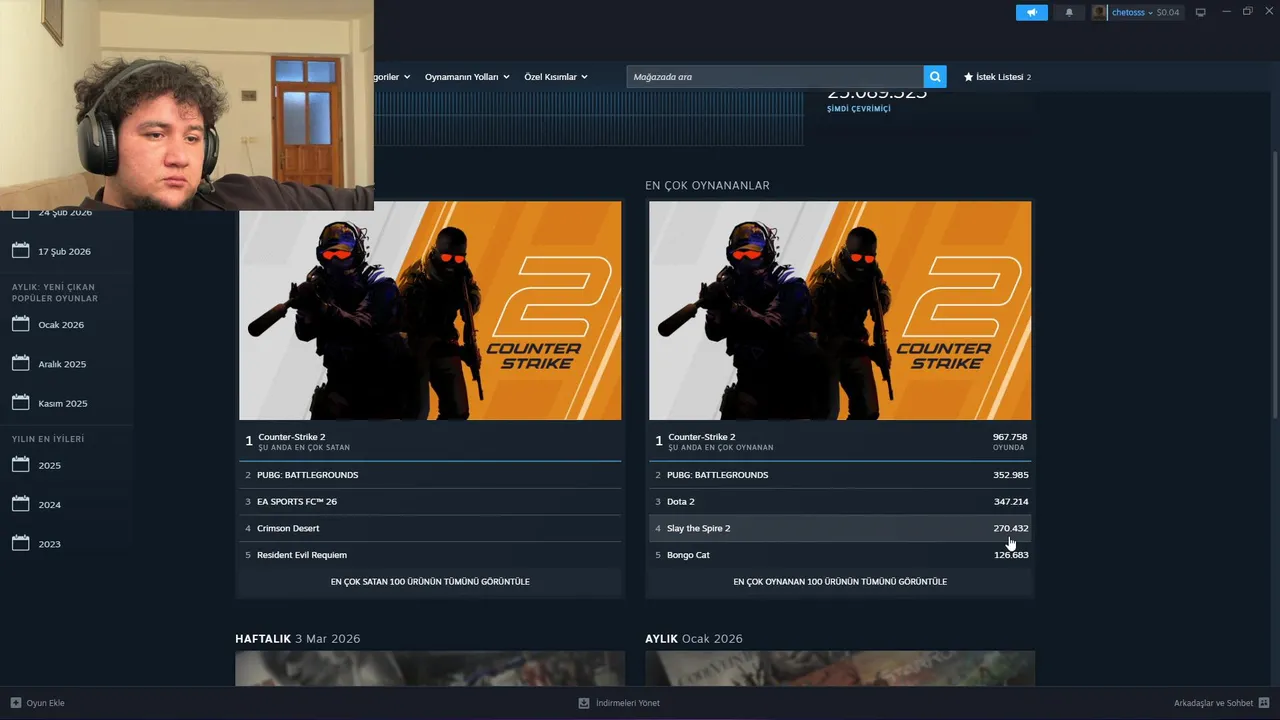Click calendar icon beside 2025
This screenshot has width=1280, height=720.
(20, 464)
